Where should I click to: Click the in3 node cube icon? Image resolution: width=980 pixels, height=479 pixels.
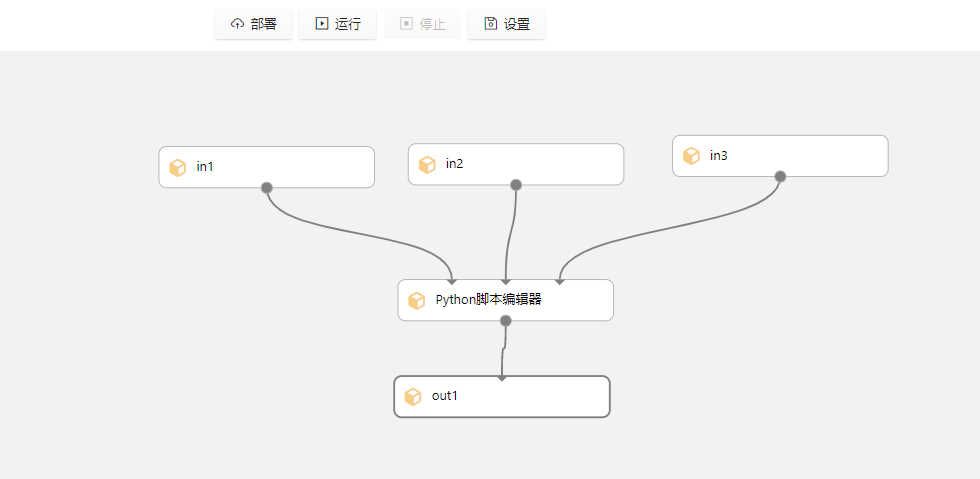click(691, 156)
